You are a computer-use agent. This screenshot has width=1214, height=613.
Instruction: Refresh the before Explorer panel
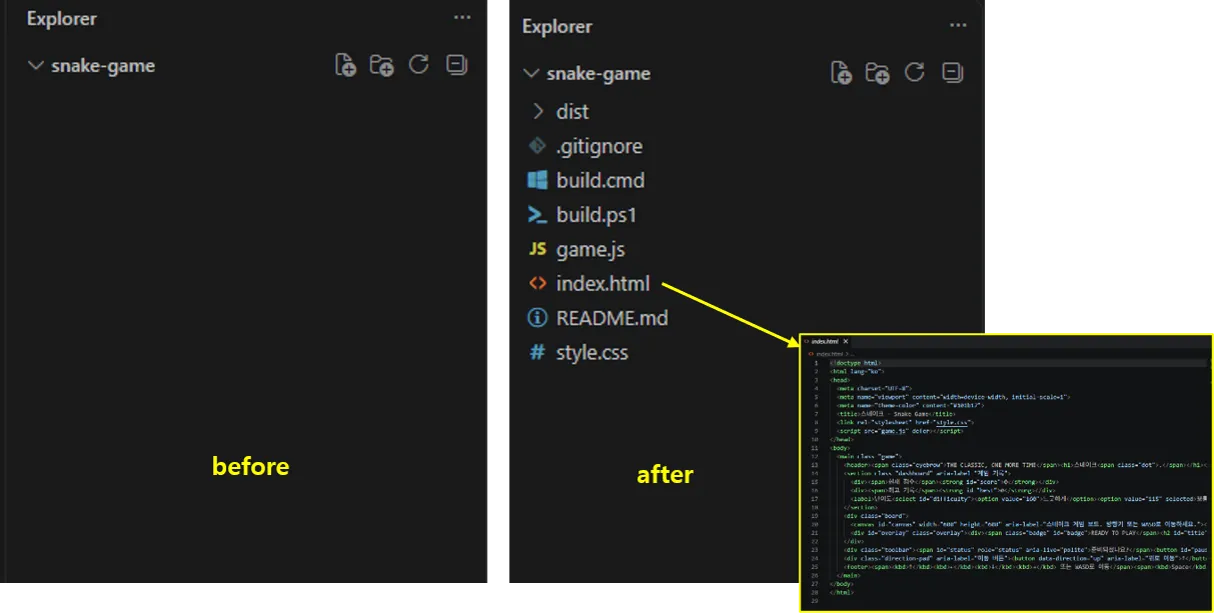pyautogui.click(x=419, y=65)
